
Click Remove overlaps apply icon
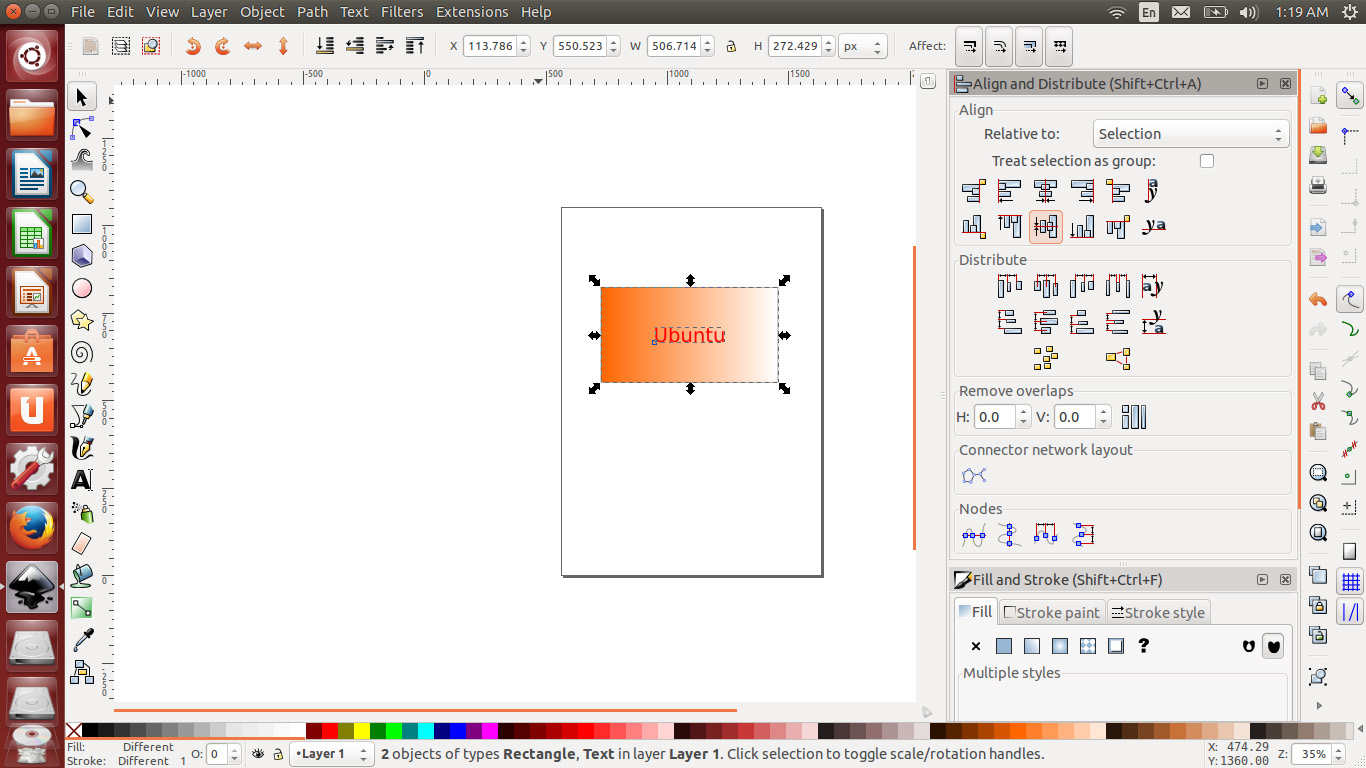coord(1134,417)
